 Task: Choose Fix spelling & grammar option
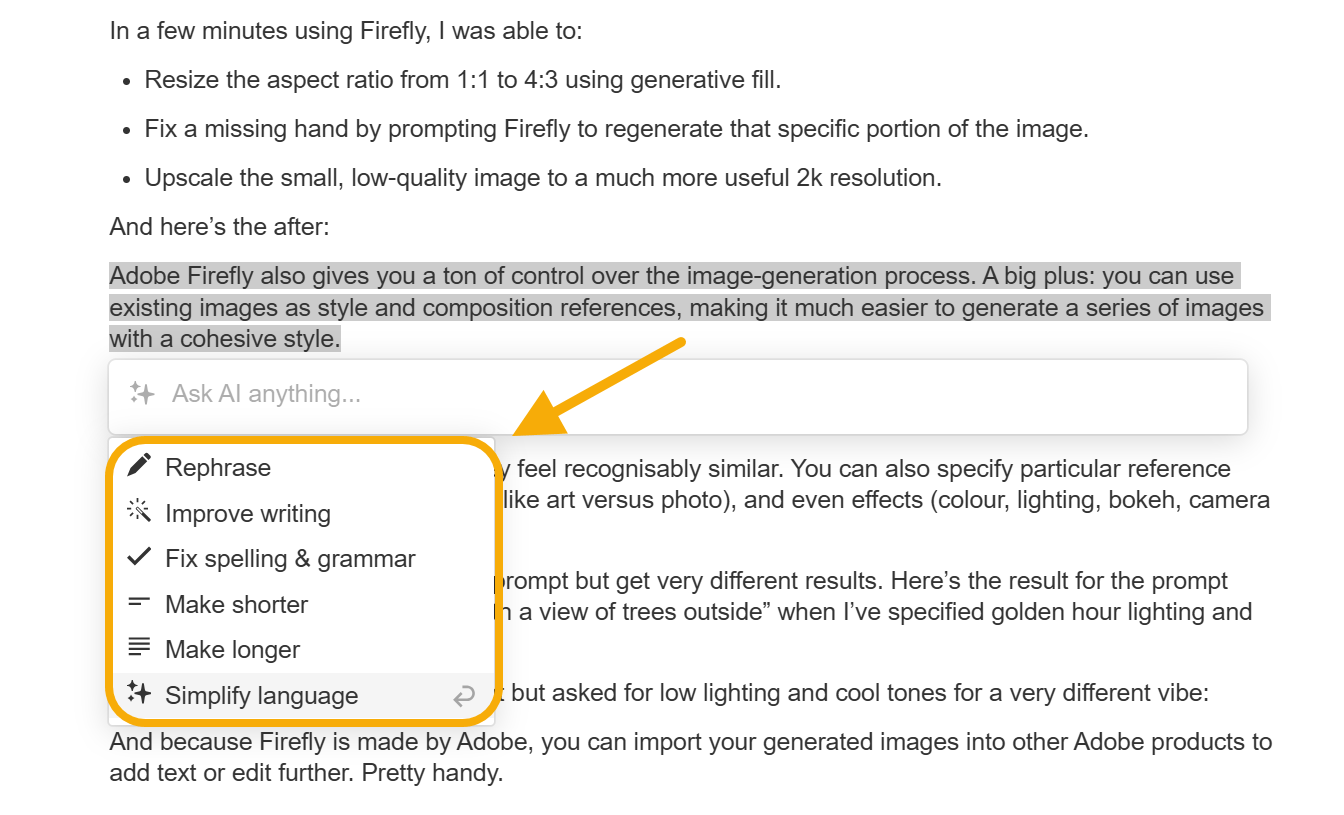click(x=290, y=558)
